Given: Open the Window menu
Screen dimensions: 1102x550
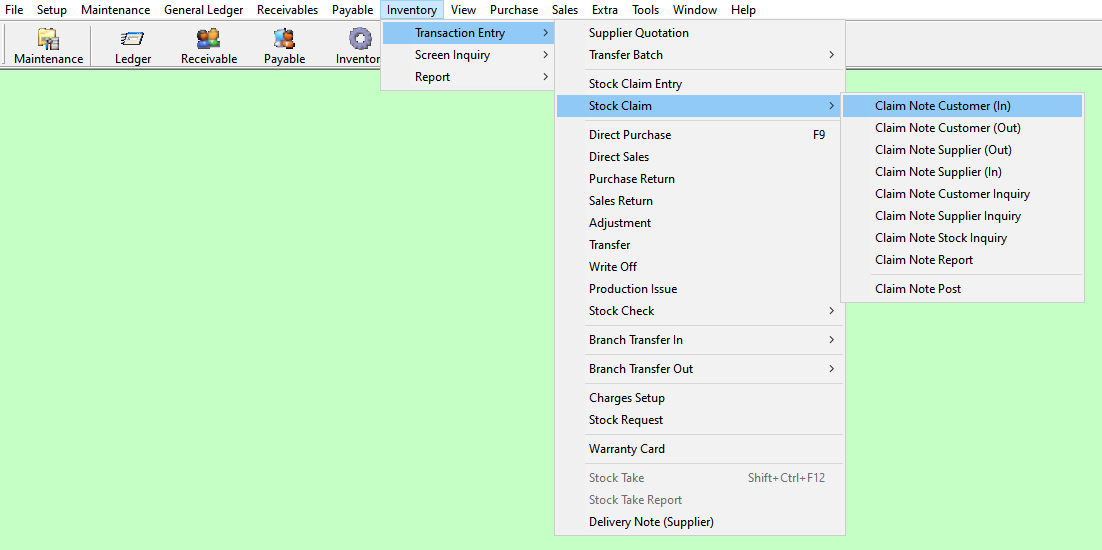Looking at the screenshot, I should 695,10.
